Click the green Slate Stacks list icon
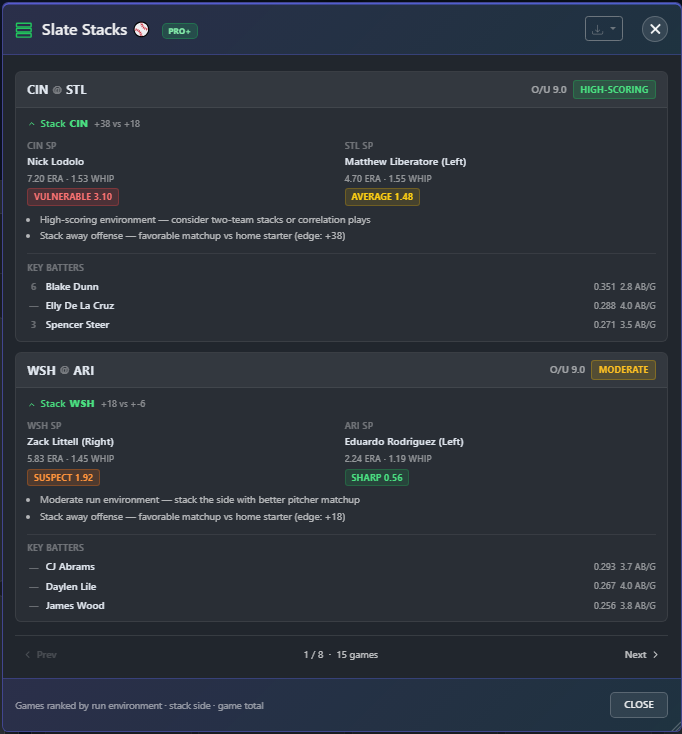 point(24,30)
